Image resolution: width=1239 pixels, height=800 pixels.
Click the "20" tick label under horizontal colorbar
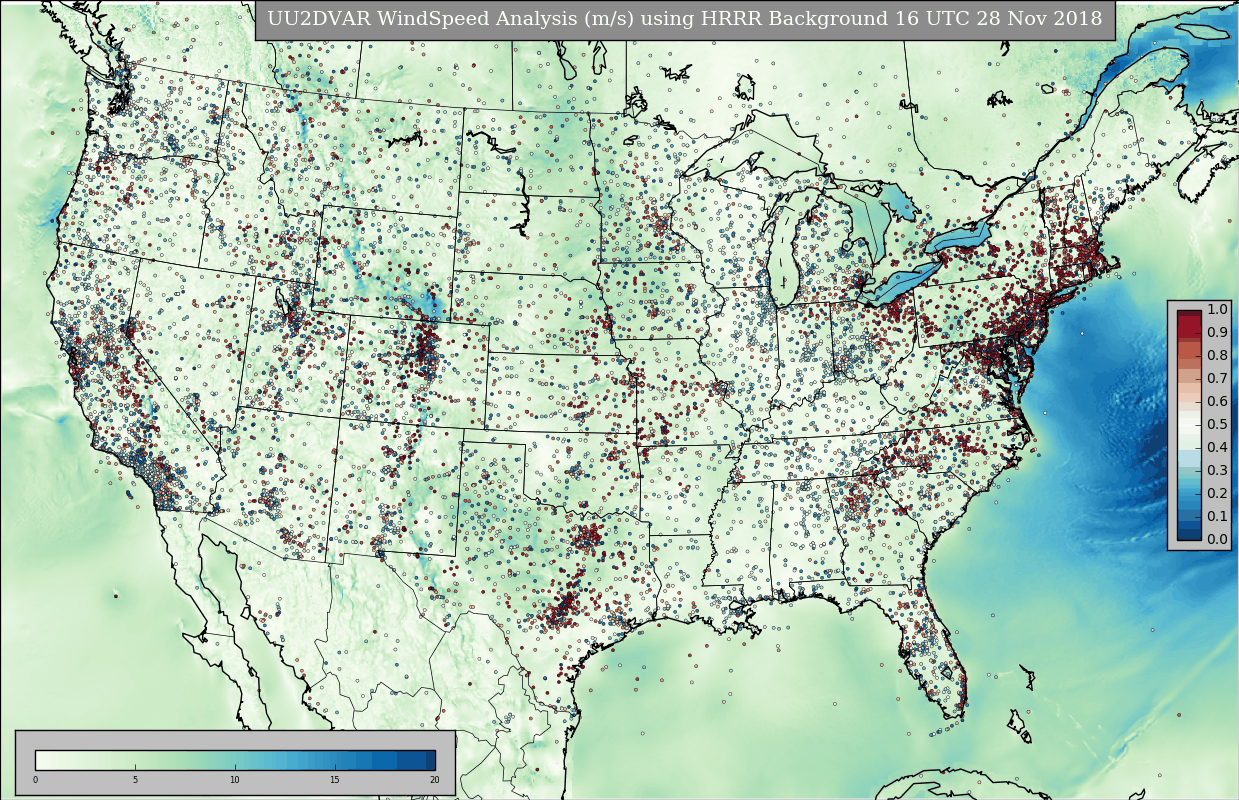pos(434,780)
